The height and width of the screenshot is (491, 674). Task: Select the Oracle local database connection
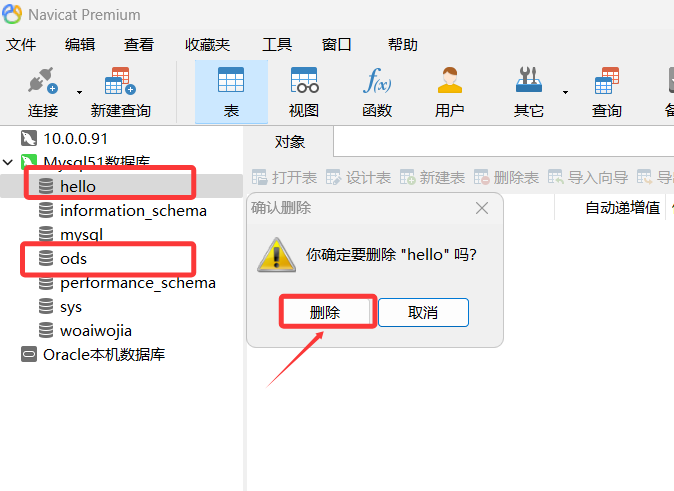pos(93,355)
